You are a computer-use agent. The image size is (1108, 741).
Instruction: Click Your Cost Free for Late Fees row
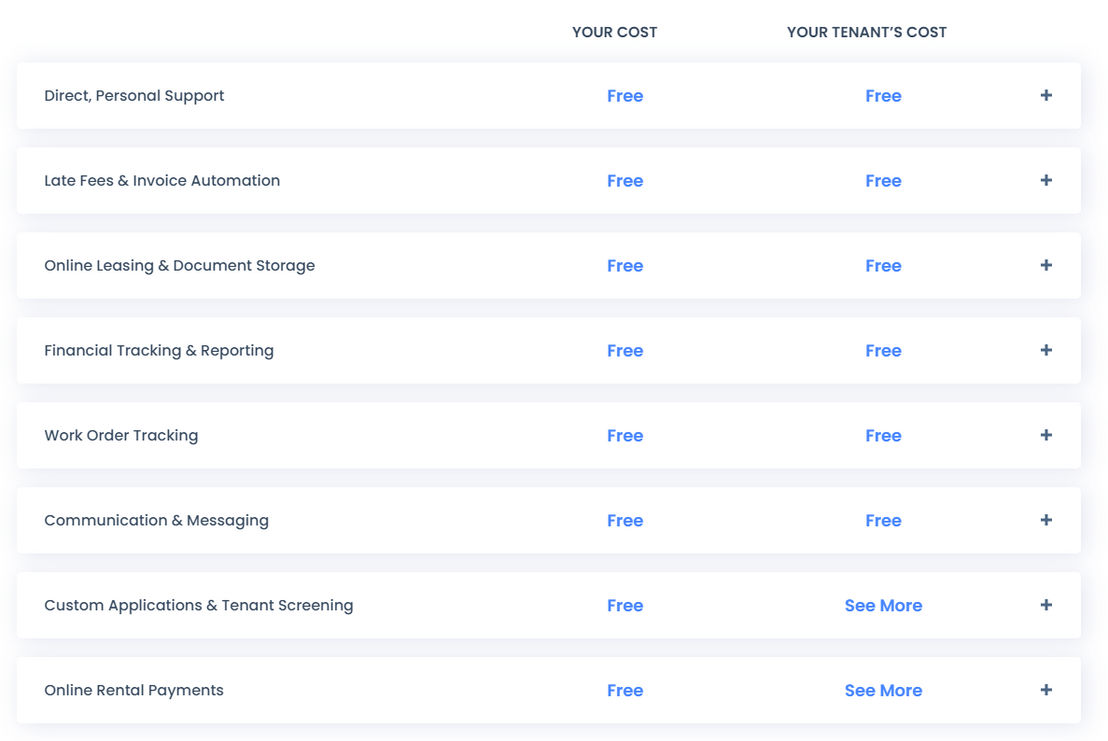625,181
